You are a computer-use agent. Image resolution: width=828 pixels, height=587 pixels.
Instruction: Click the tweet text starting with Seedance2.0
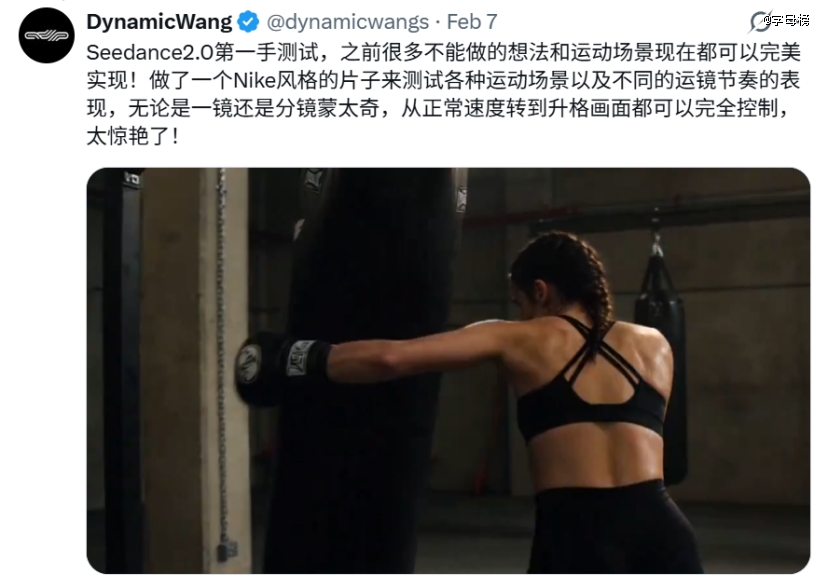[x=444, y=94]
